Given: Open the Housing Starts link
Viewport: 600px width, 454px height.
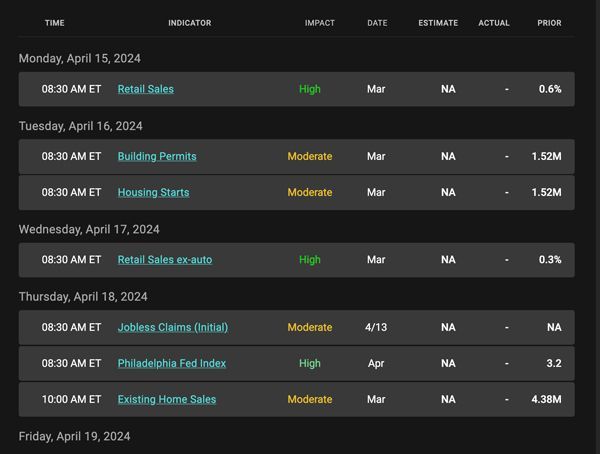Looking at the screenshot, I should coord(153,193).
